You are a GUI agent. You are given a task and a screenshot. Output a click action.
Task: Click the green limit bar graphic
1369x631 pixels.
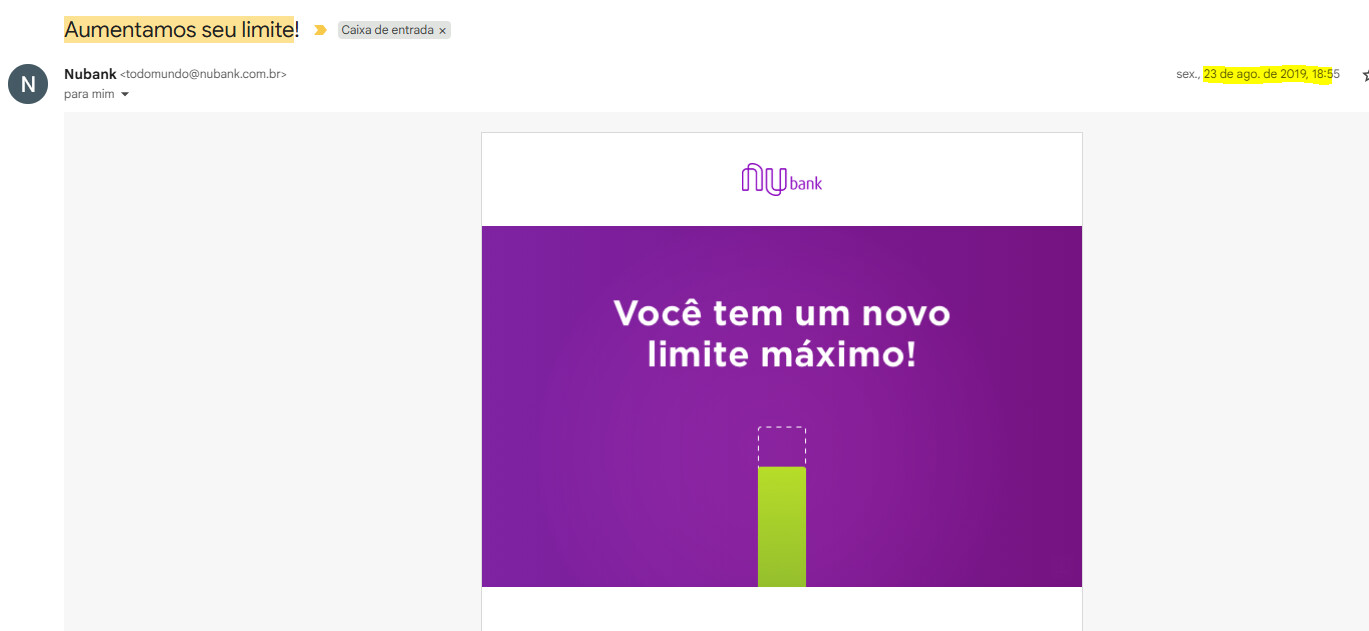(x=781, y=526)
